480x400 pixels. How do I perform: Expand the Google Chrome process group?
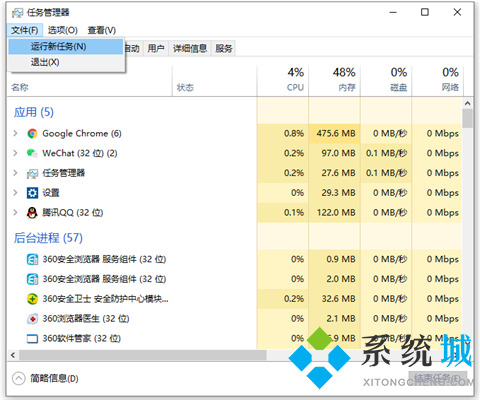[15, 133]
